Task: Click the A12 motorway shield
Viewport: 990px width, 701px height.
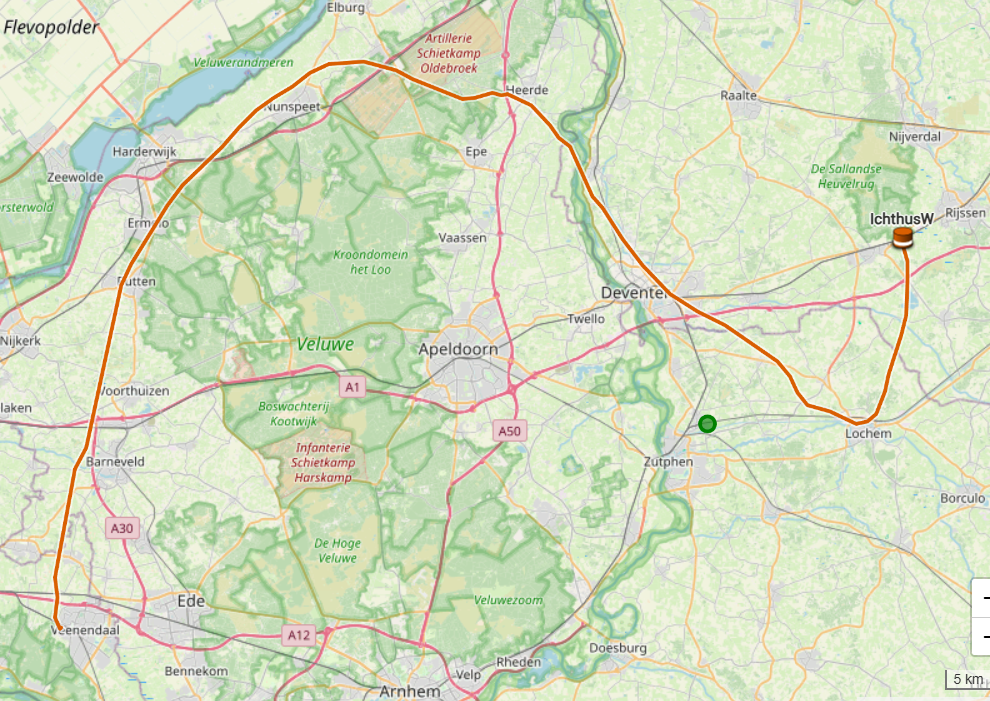Action: coord(299,635)
